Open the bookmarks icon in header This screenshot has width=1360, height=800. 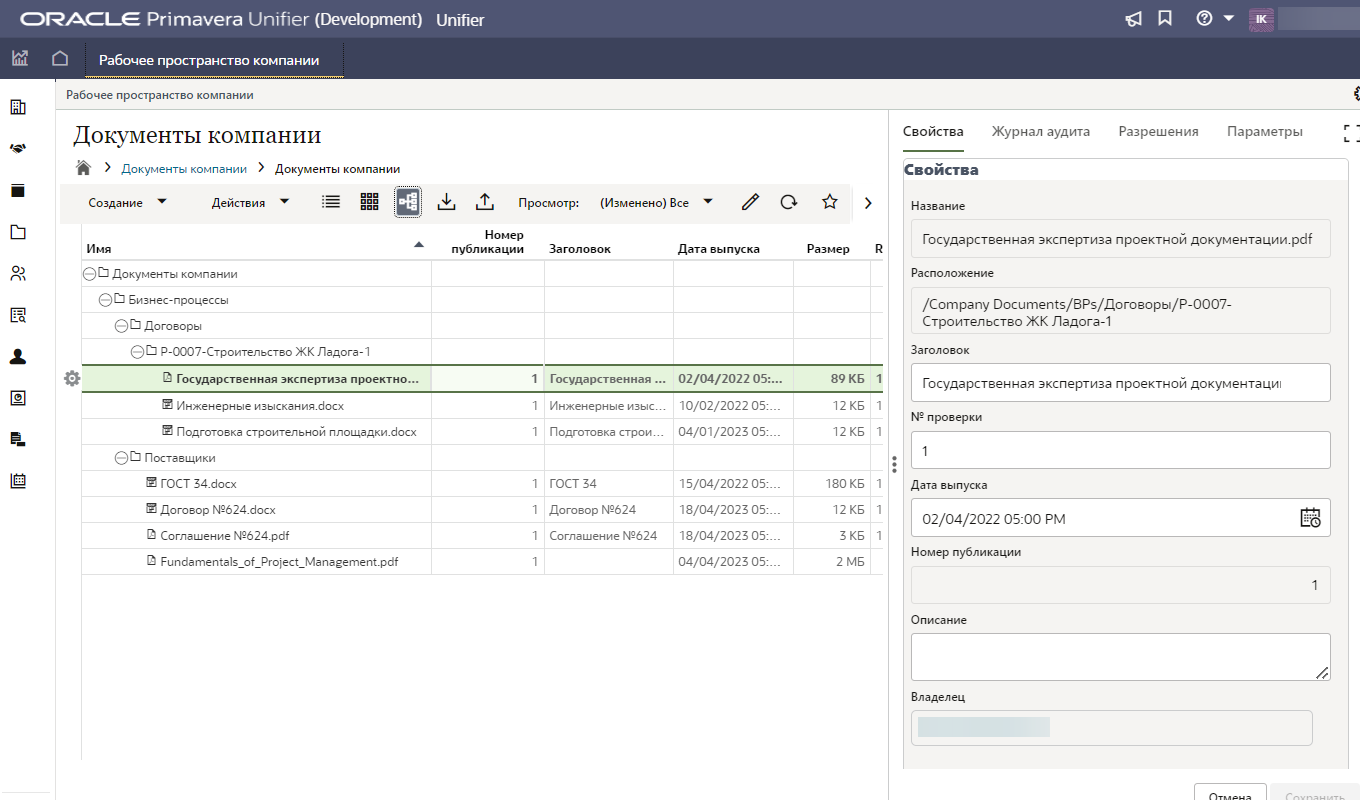1165,19
